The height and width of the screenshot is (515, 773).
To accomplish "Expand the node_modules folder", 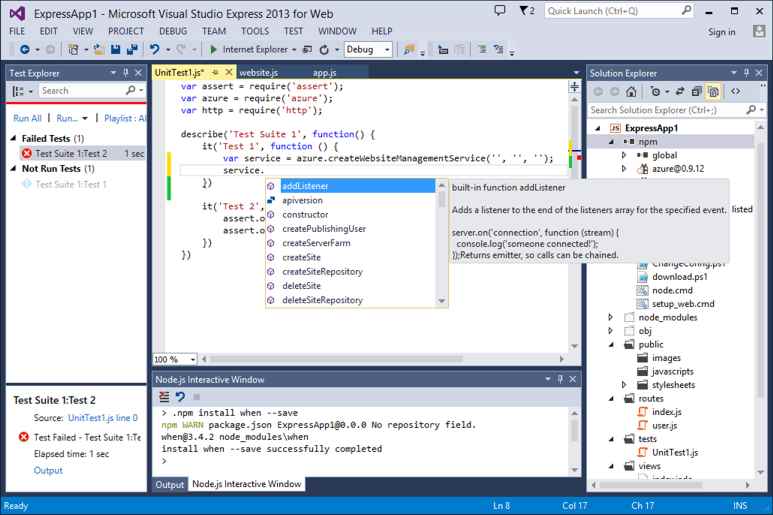I will click(x=611, y=317).
